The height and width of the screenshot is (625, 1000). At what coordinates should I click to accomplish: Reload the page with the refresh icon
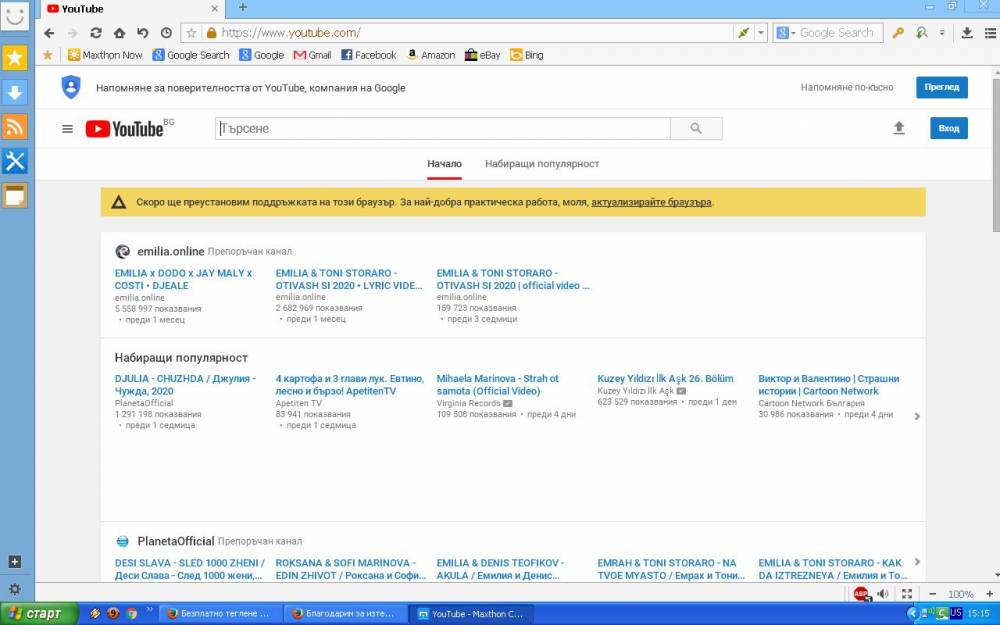96,33
